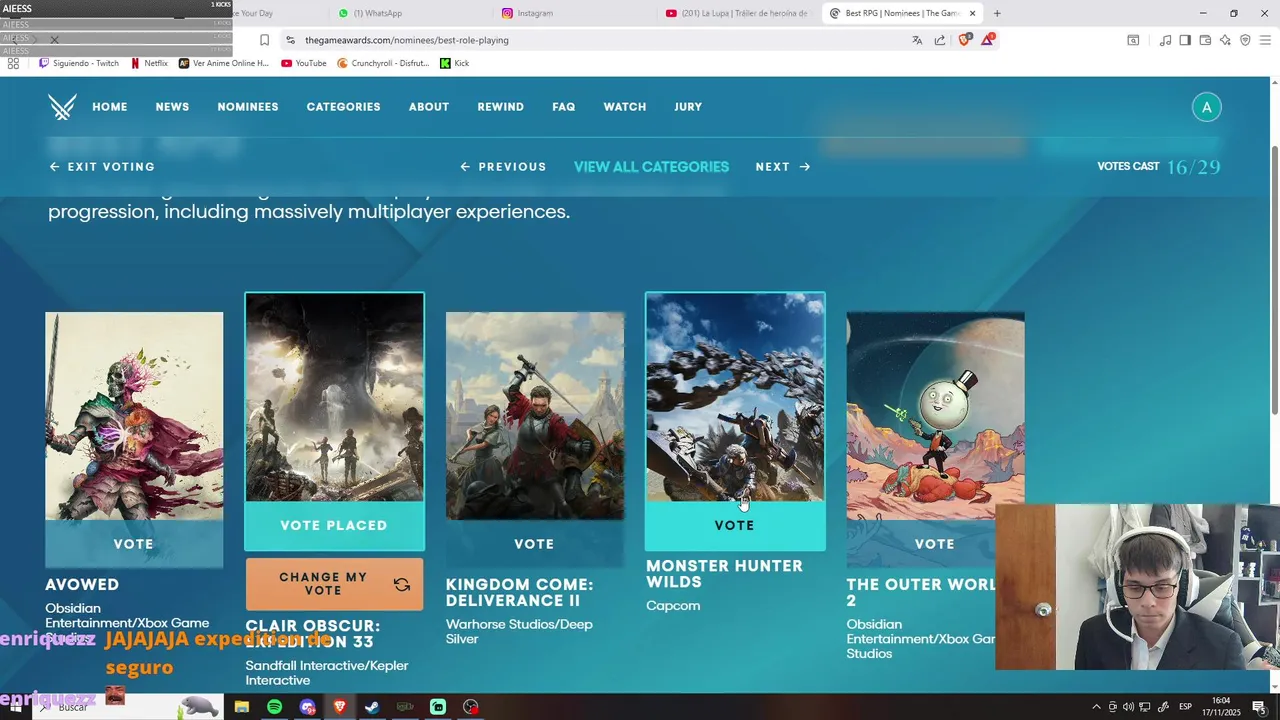Vote for Avowed
This screenshot has height=720, width=1280.
click(134, 544)
